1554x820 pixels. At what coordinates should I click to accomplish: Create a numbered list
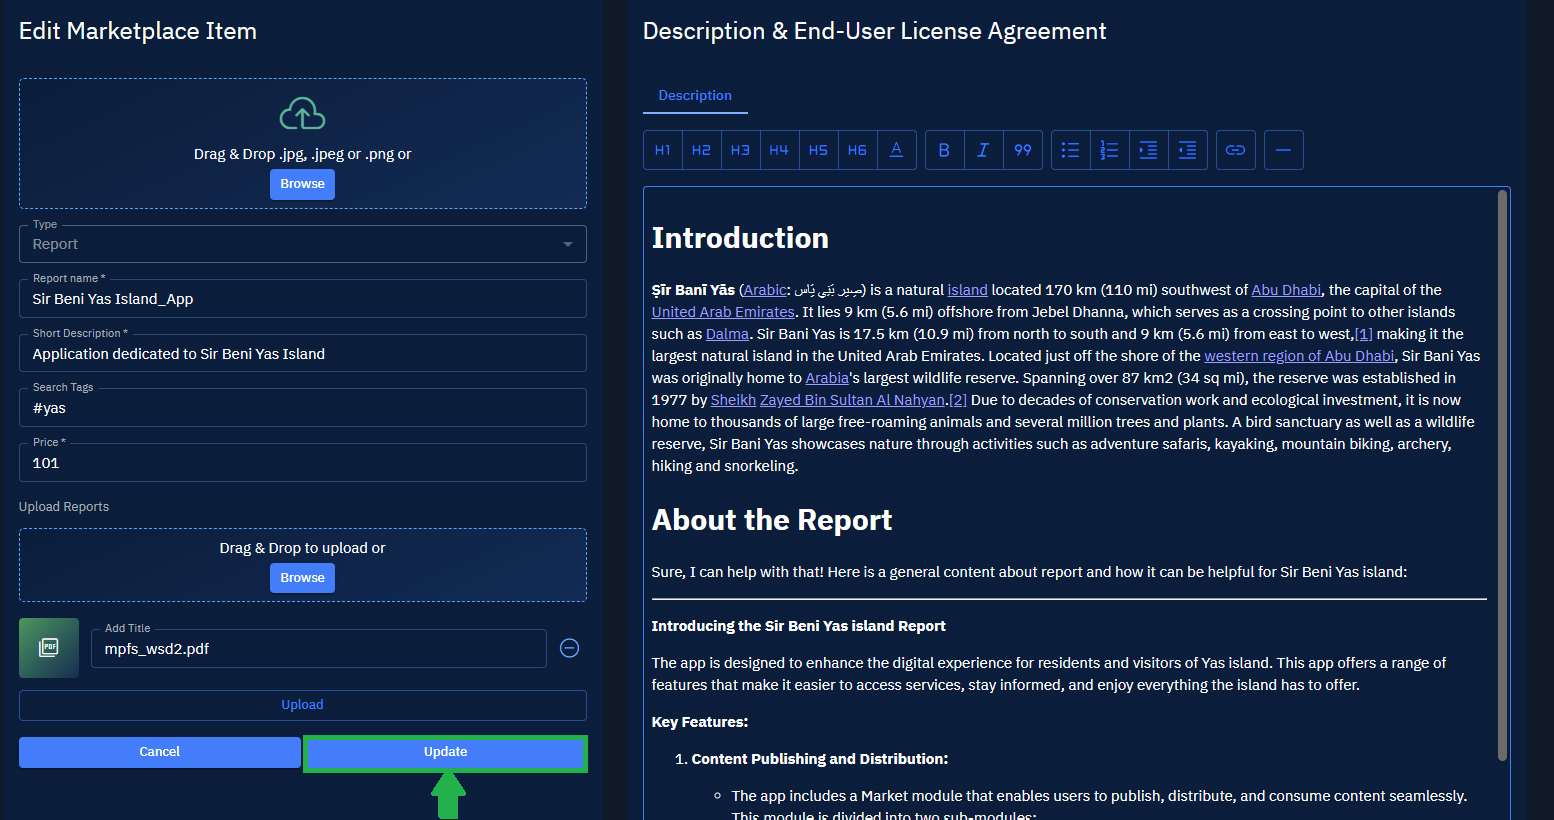click(1109, 150)
